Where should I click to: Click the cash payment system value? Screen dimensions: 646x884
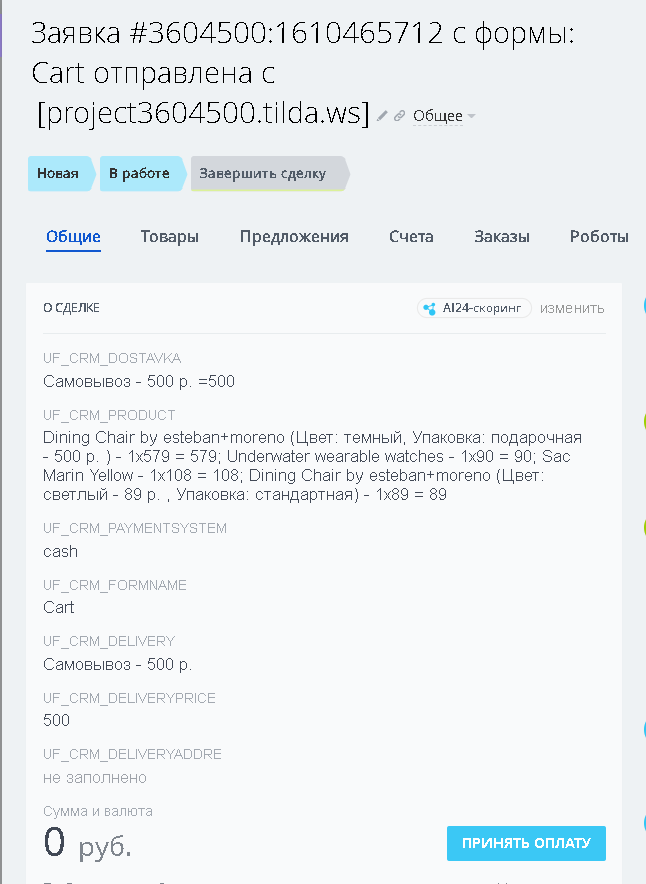[x=60, y=551]
